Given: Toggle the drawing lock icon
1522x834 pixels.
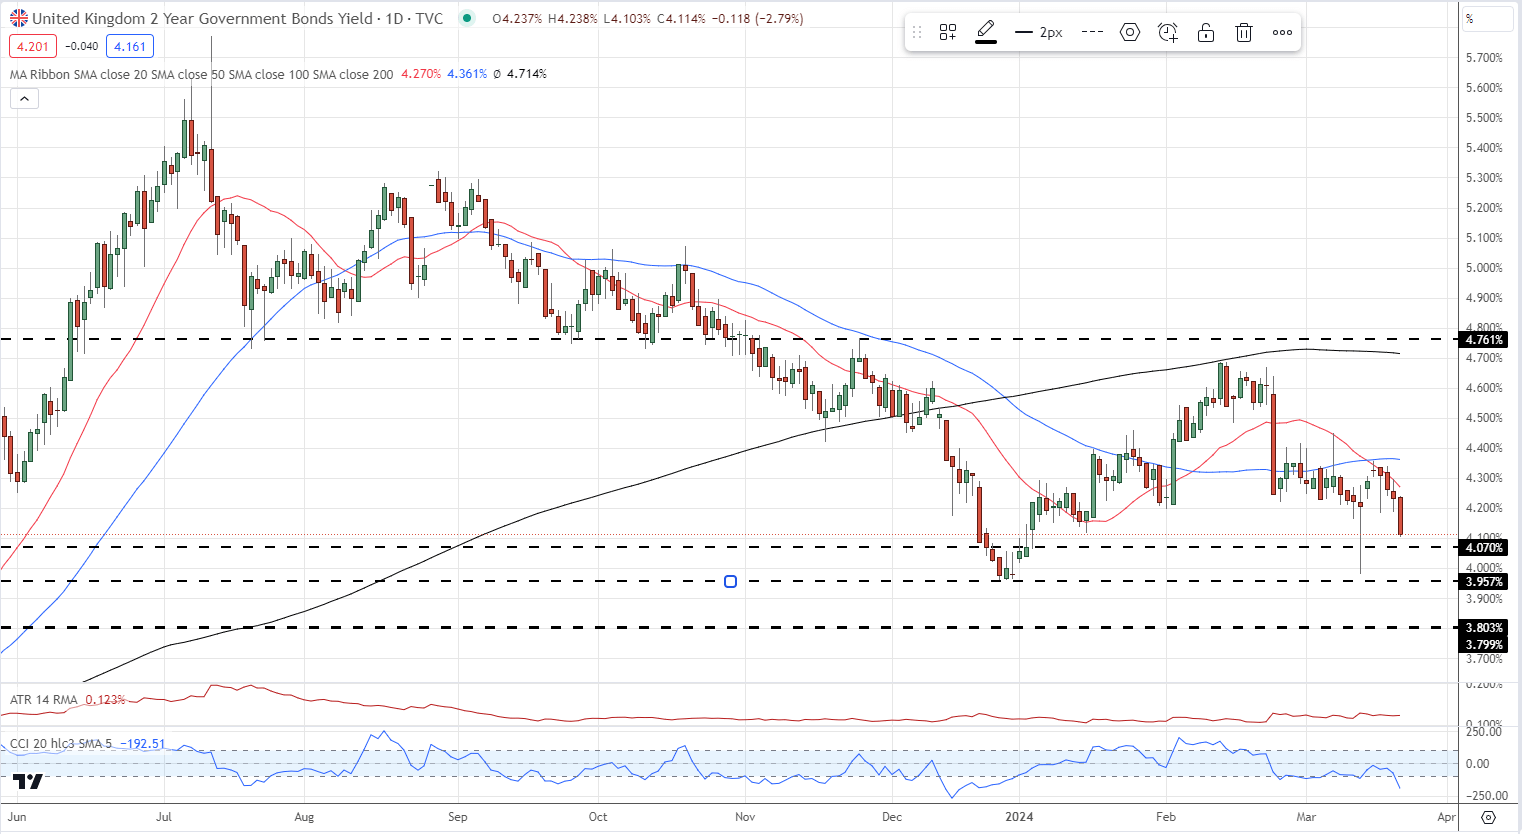Looking at the screenshot, I should point(1206,32).
